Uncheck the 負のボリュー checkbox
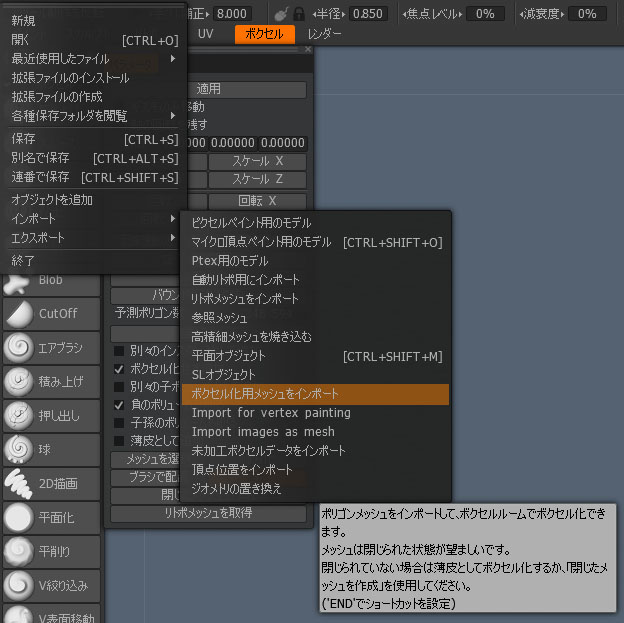Viewport: 624px width, 623px height. [119, 405]
